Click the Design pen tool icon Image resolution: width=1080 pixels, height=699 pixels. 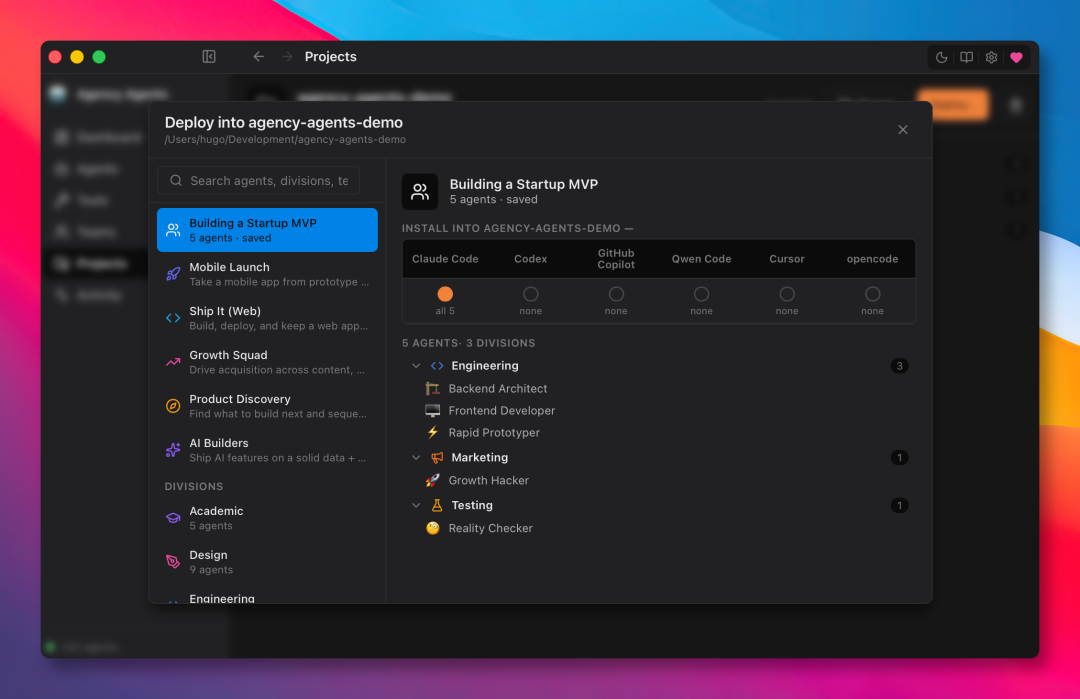pyautogui.click(x=173, y=562)
